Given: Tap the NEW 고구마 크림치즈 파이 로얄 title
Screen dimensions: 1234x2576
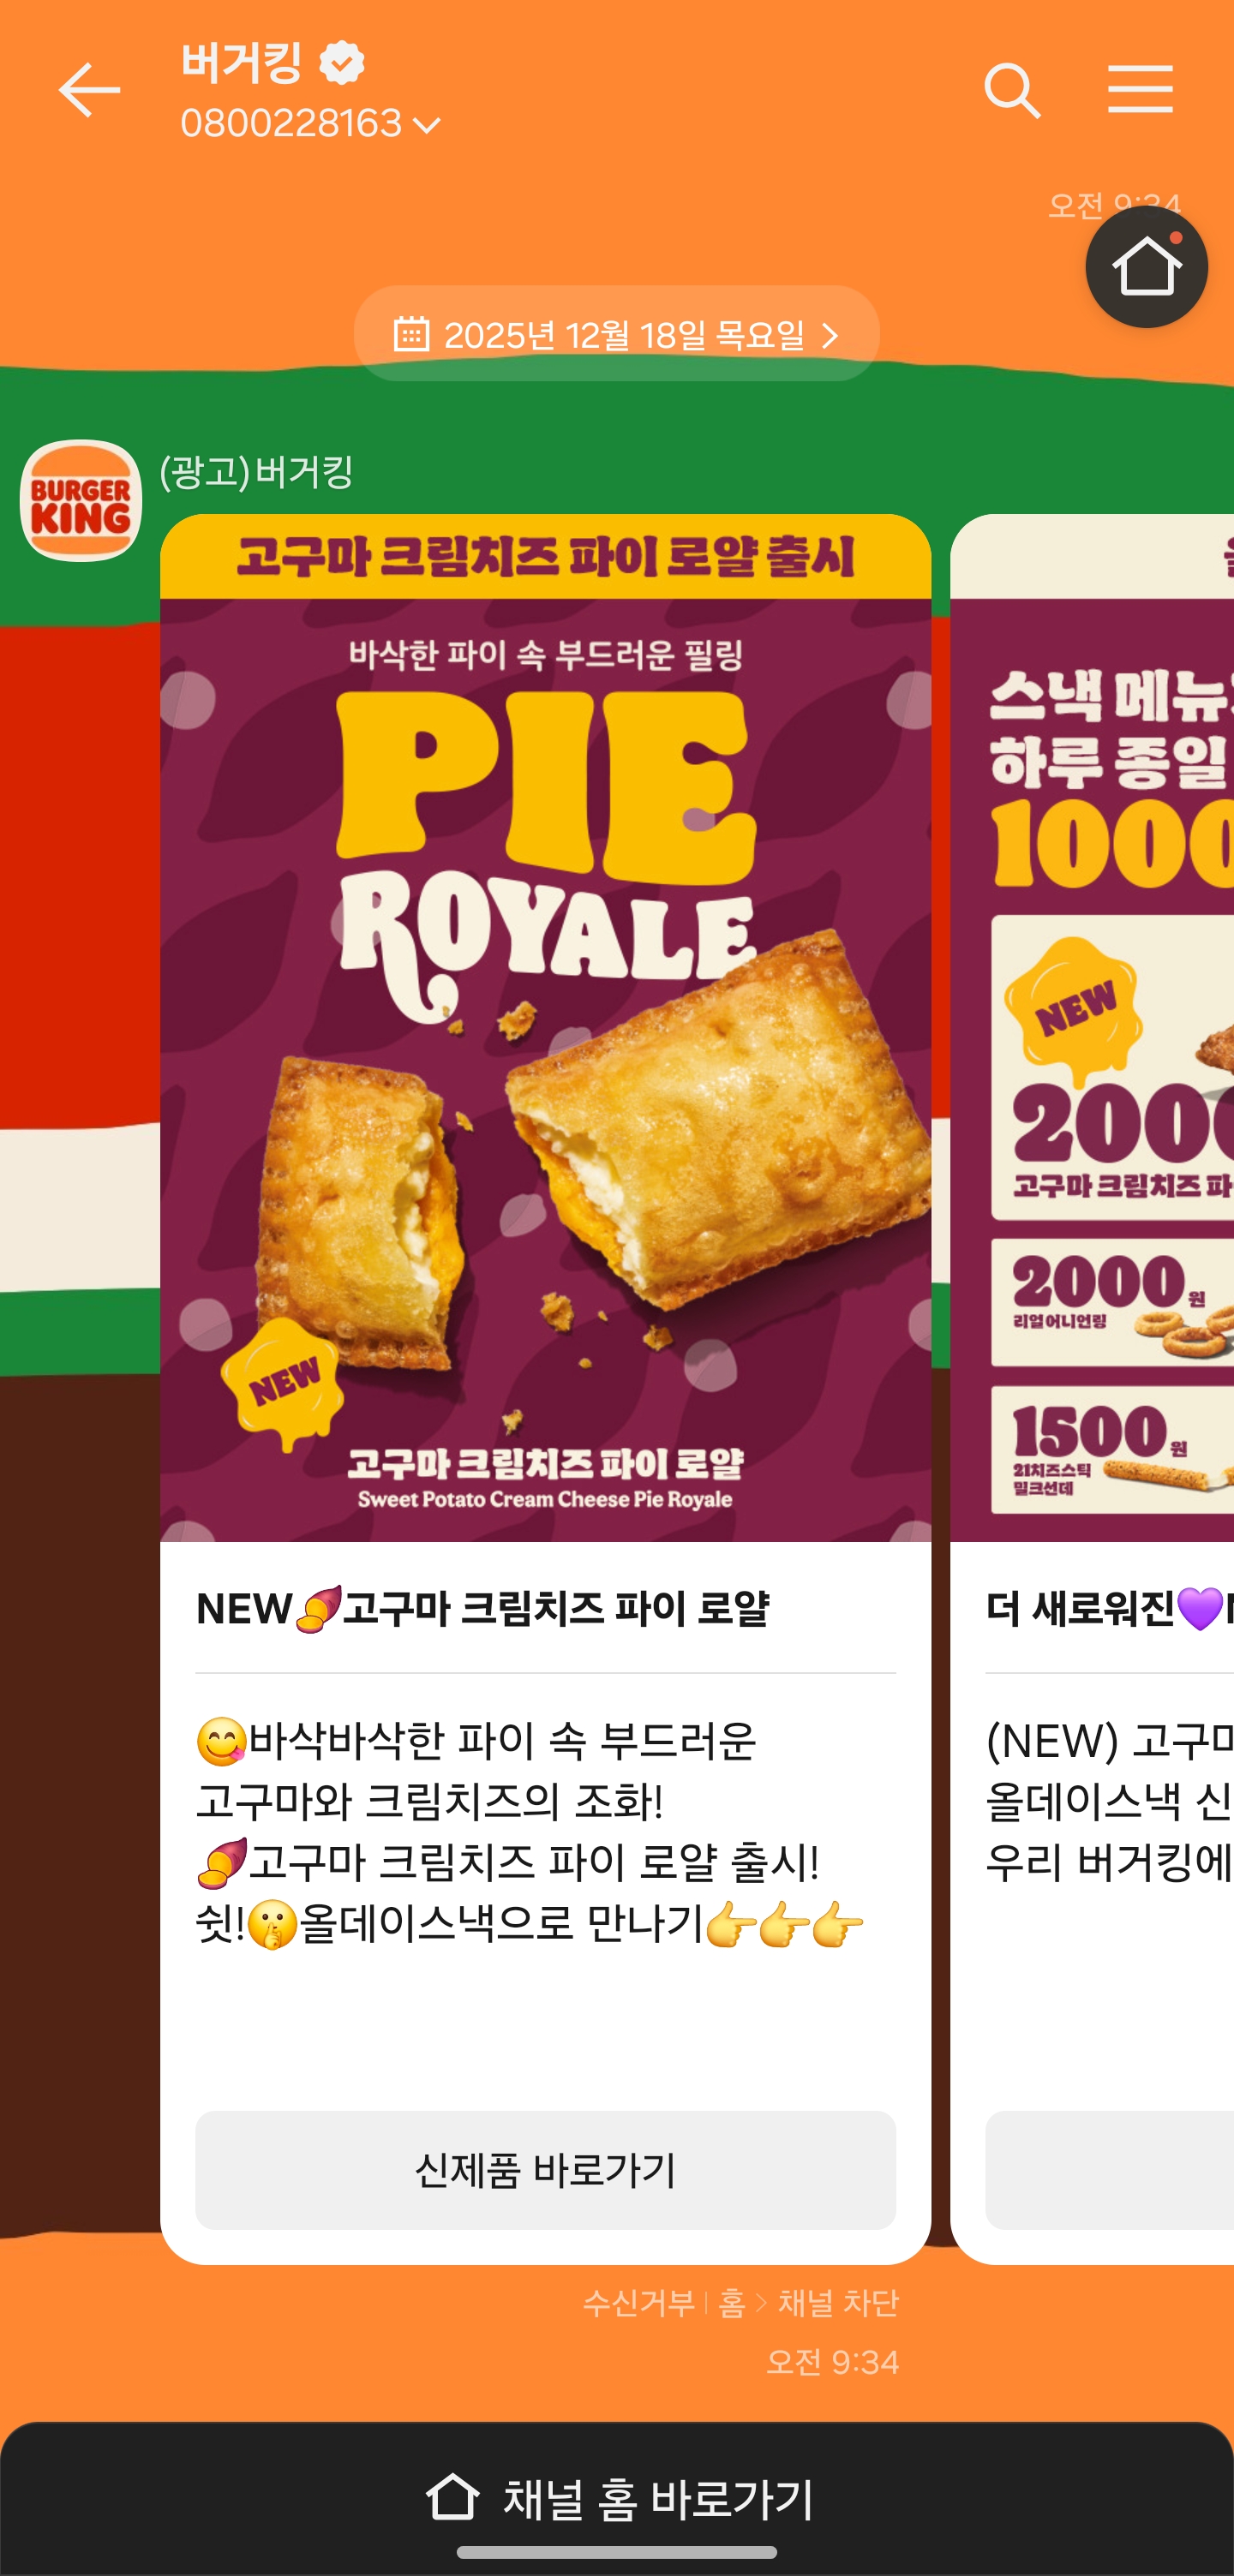Looking at the screenshot, I should [x=483, y=1608].
